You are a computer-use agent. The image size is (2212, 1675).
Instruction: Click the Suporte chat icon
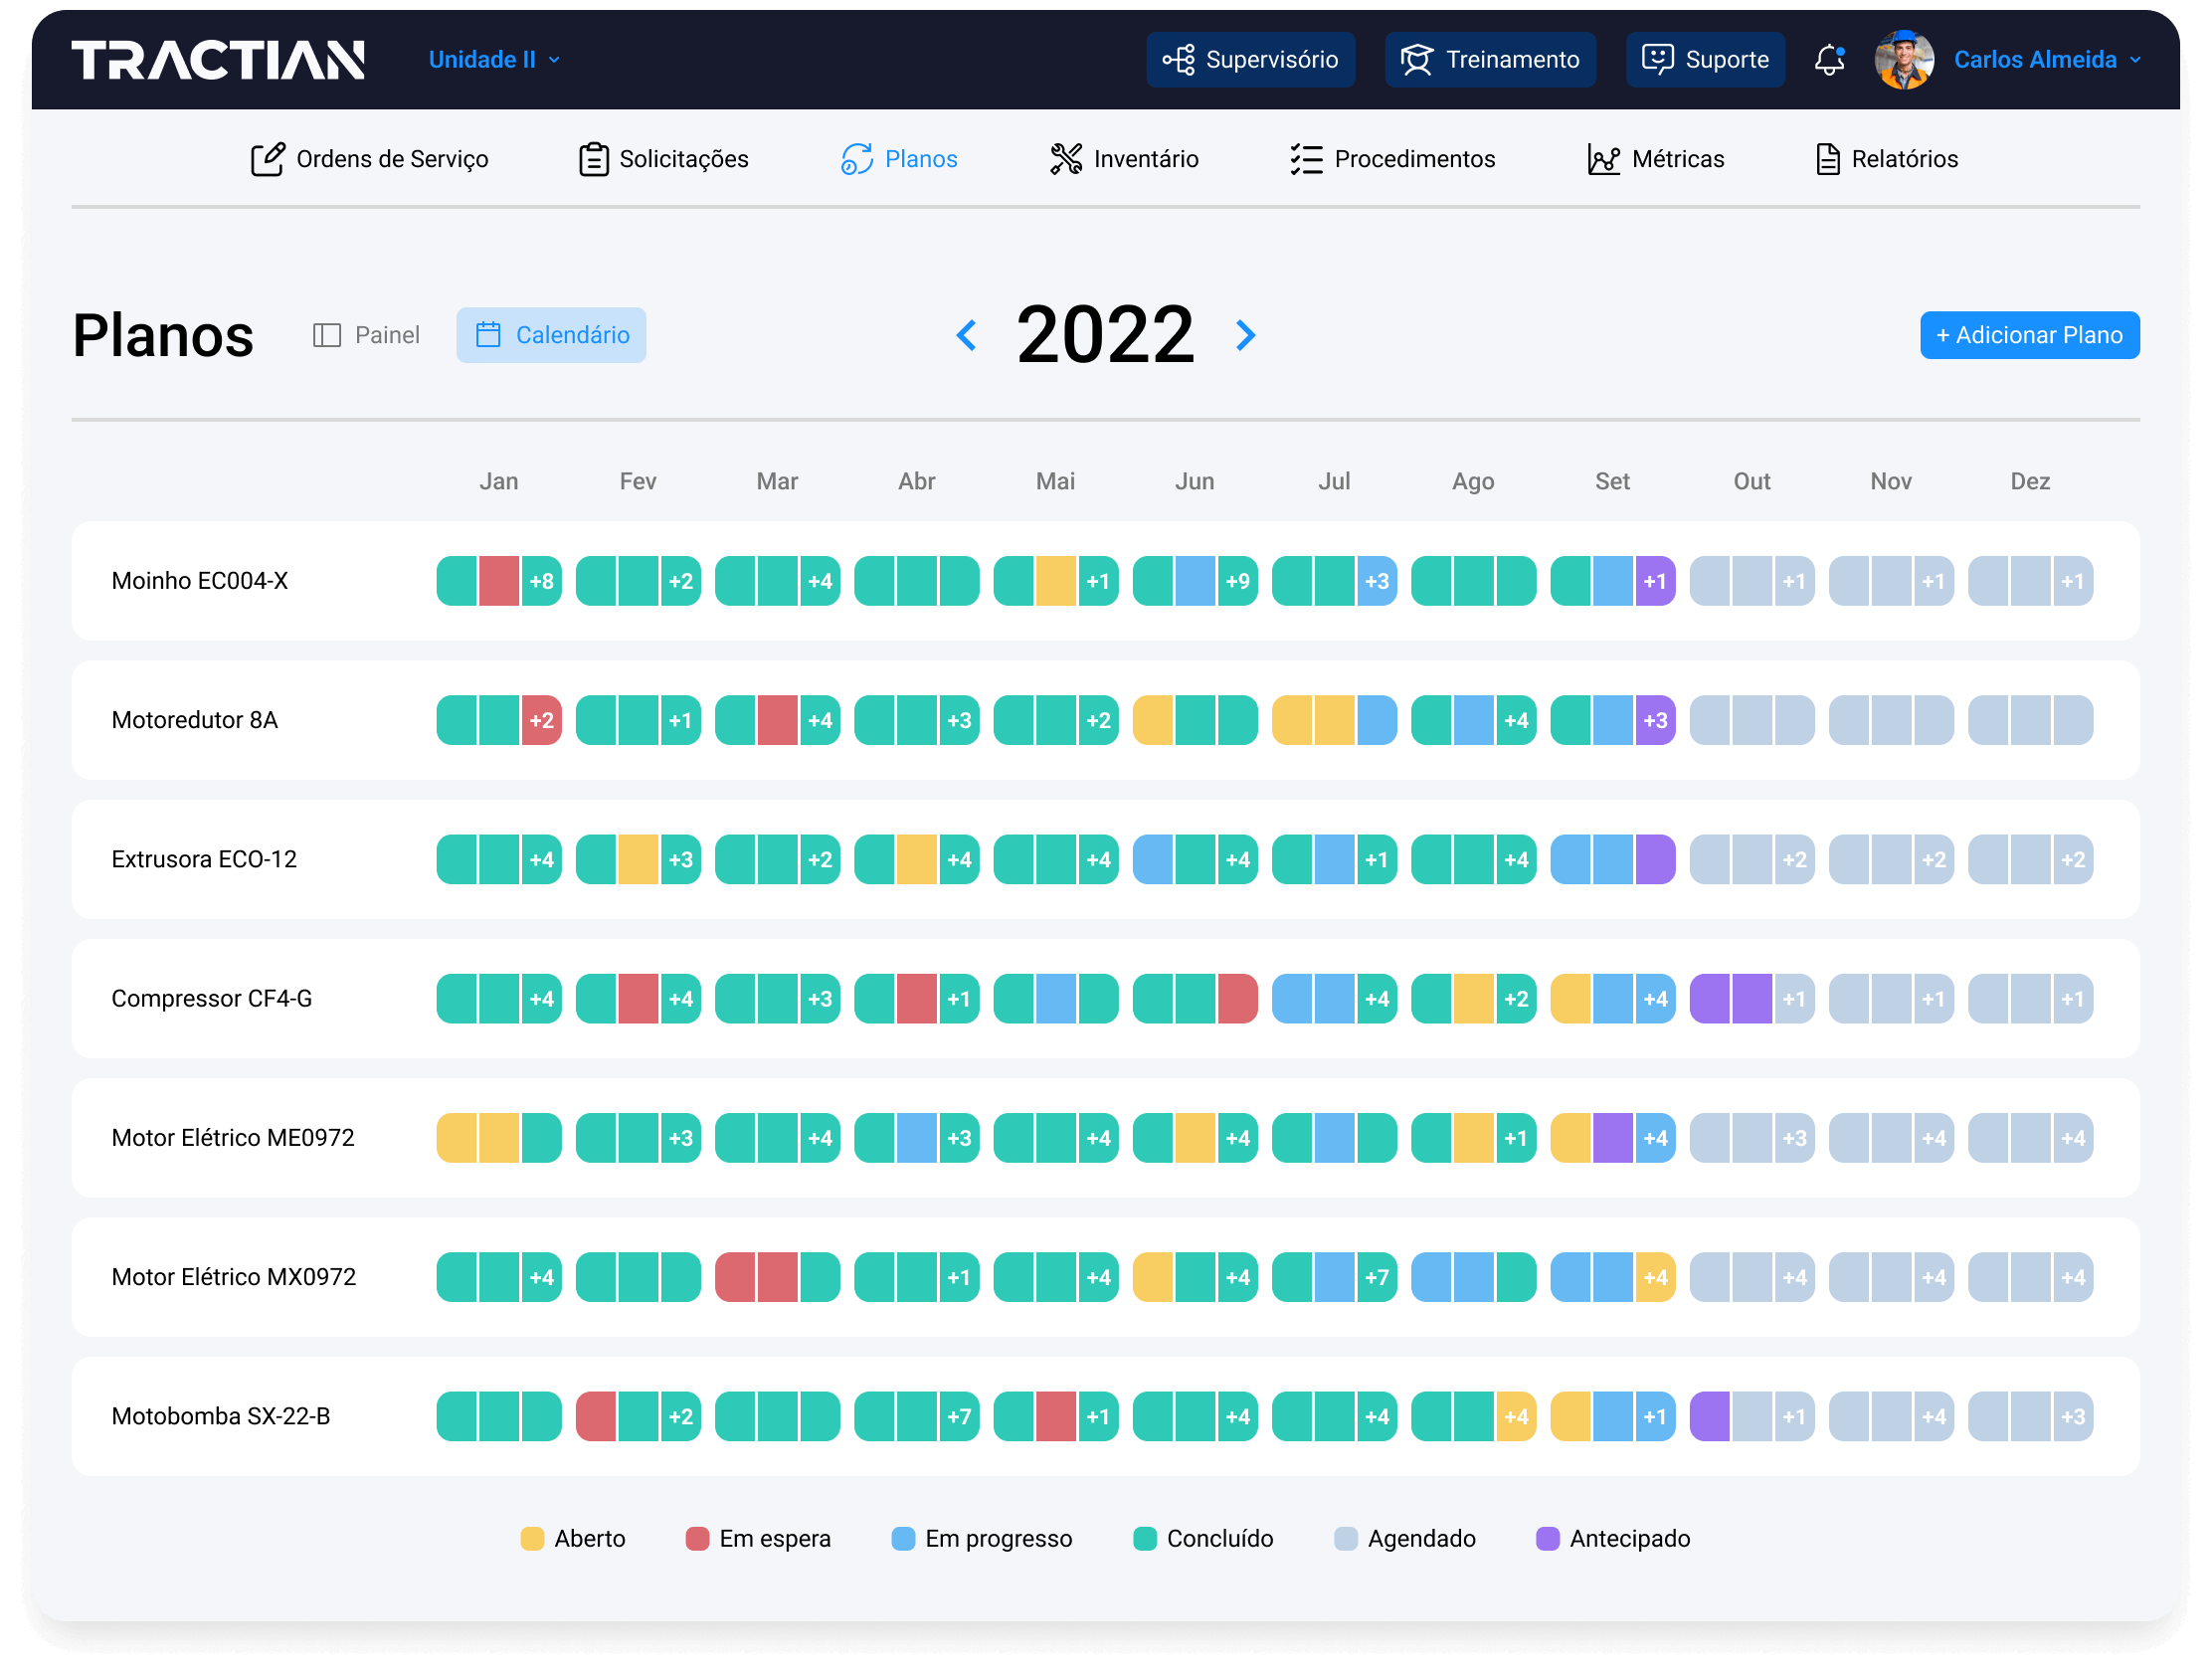point(1659,59)
